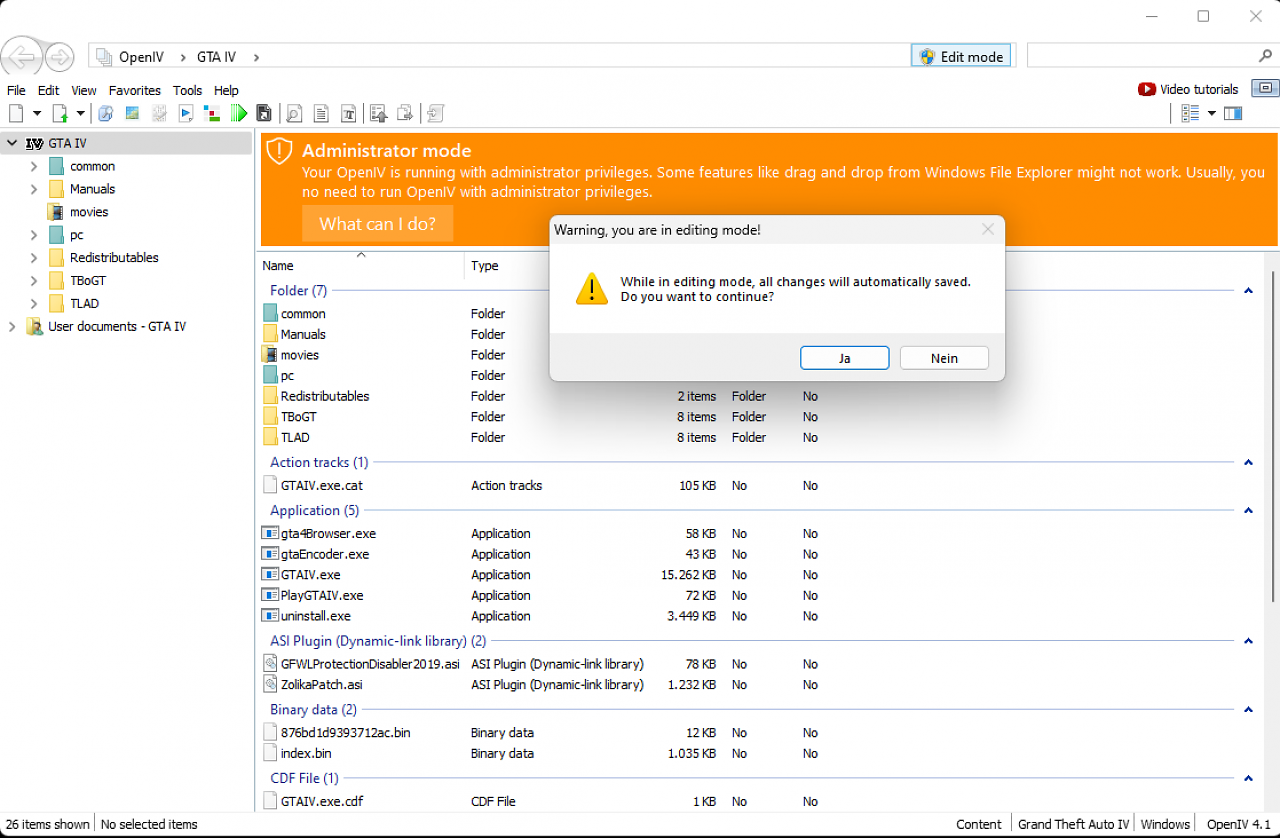The height and width of the screenshot is (838, 1280).
Task: Open the New document dropdown arrow
Action: coord(37,113)
